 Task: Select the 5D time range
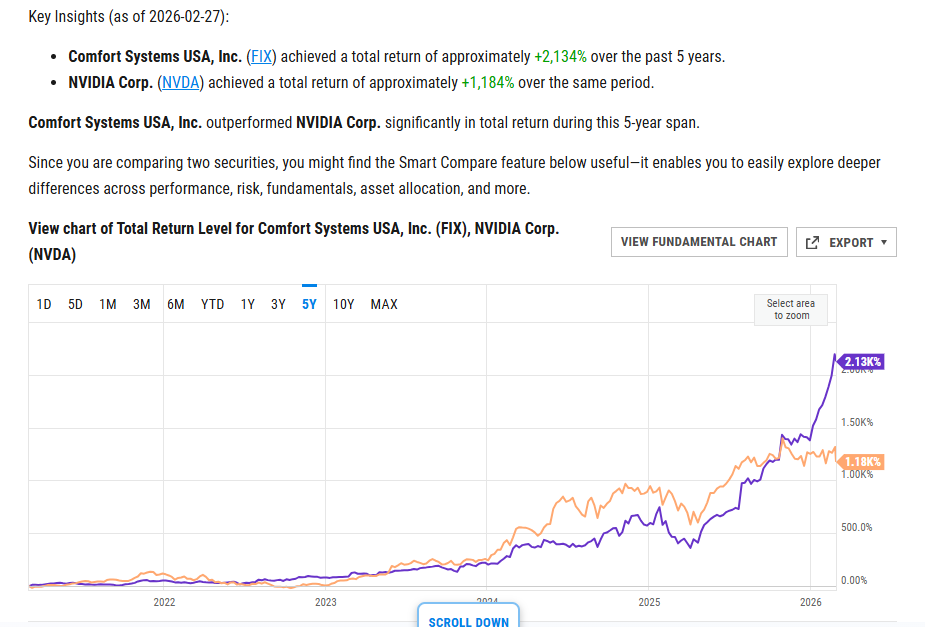76,304
